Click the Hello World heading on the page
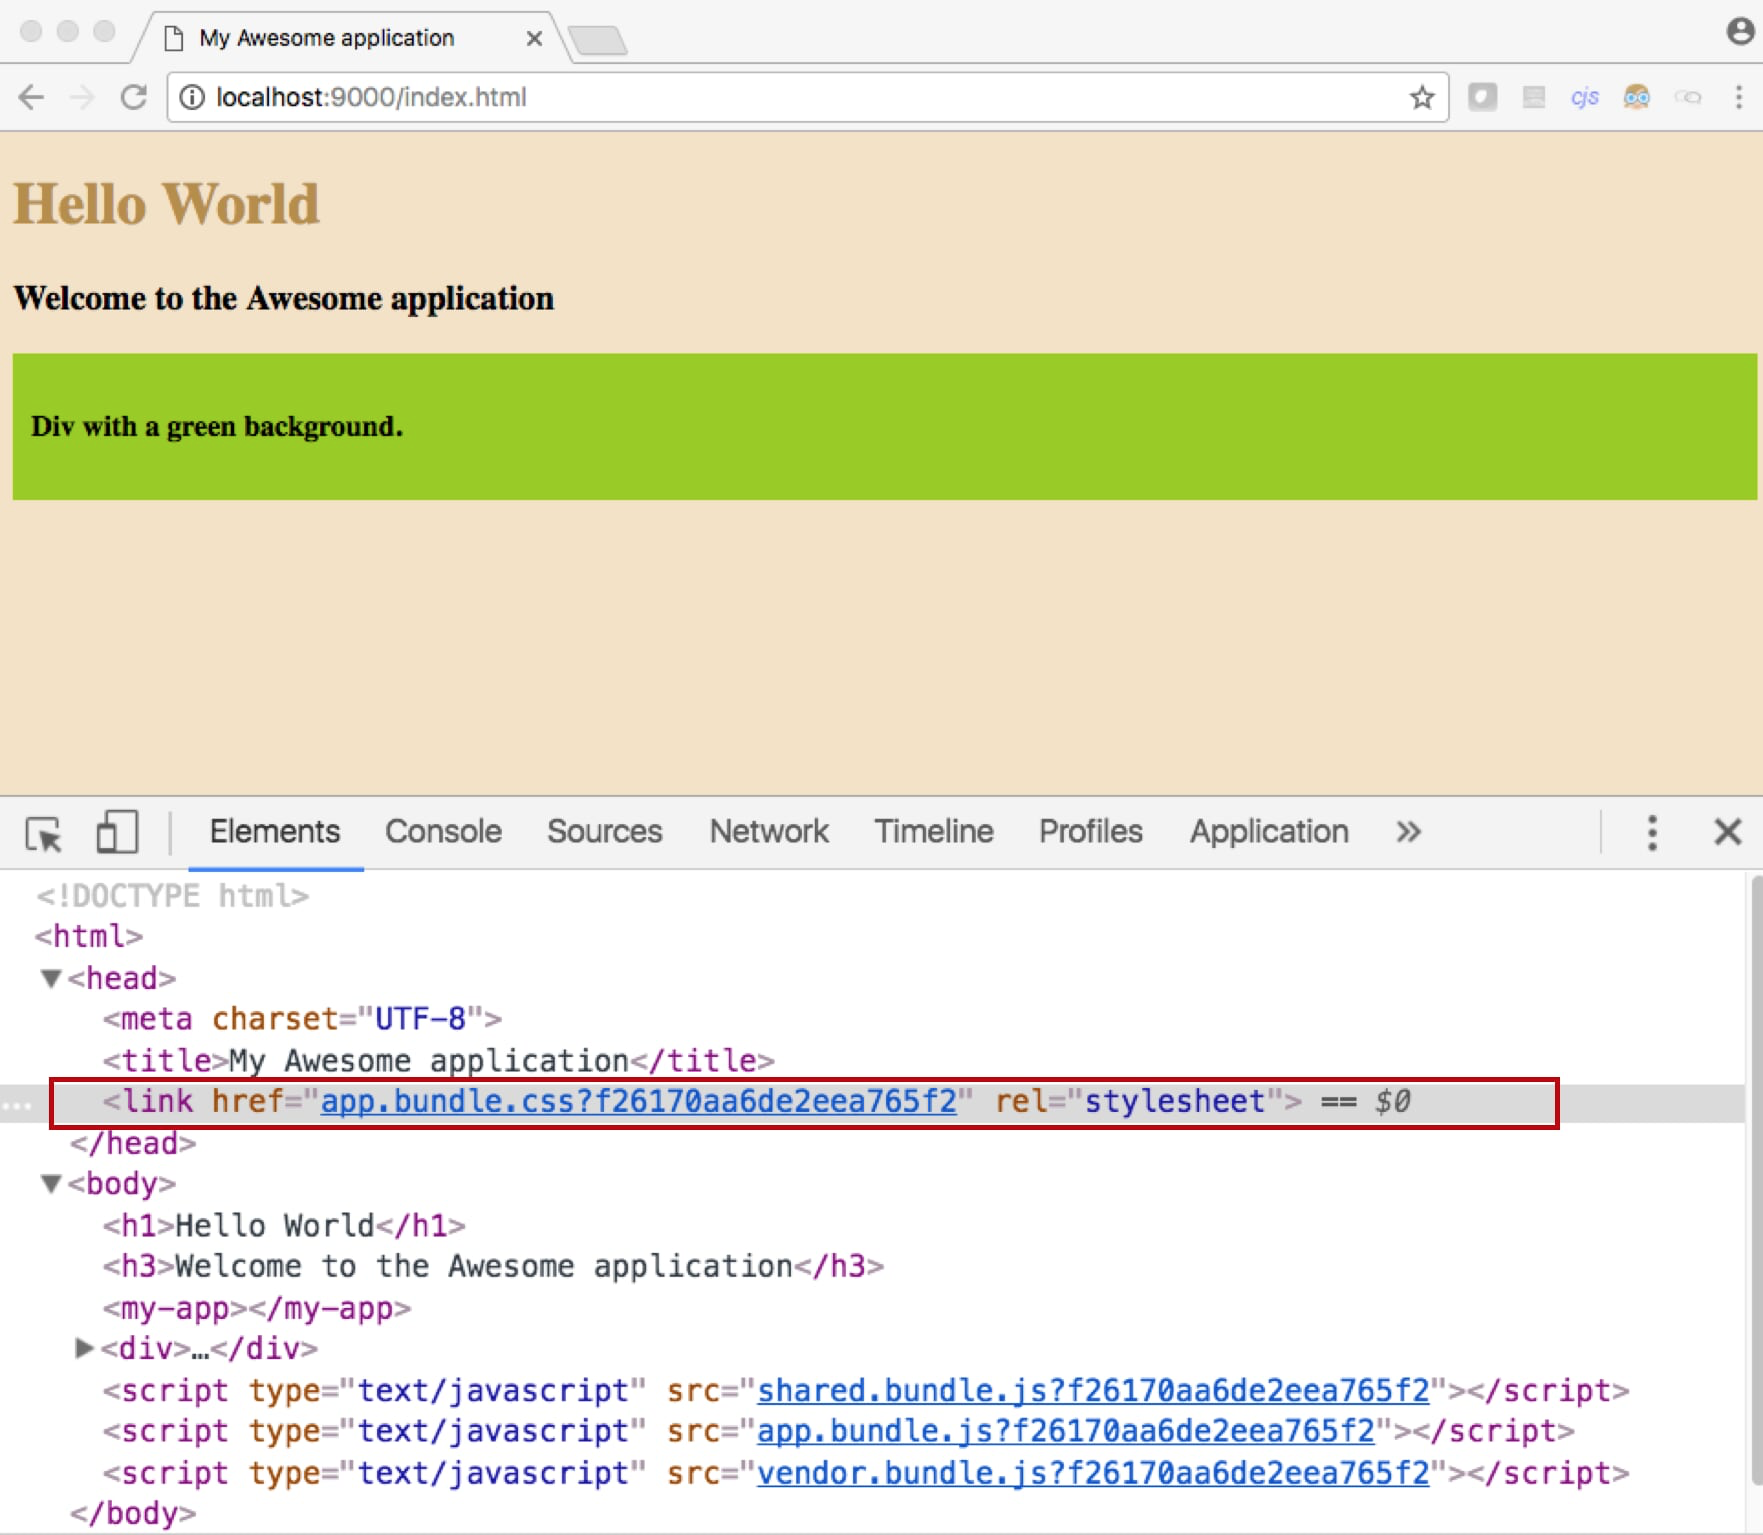The height and width of the screenshot is (1535, 1763). 166,204
